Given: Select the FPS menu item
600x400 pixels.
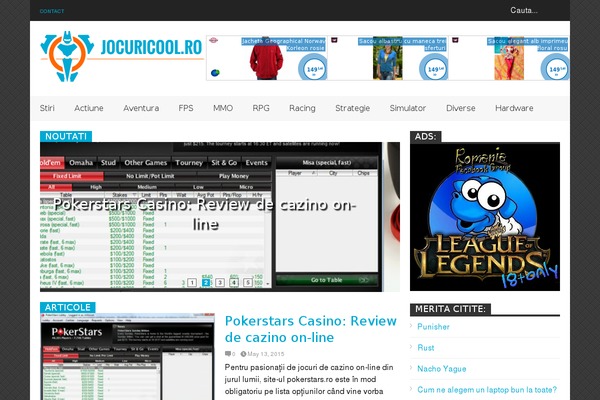Looking at the screenshot, I should click(186, 108).
